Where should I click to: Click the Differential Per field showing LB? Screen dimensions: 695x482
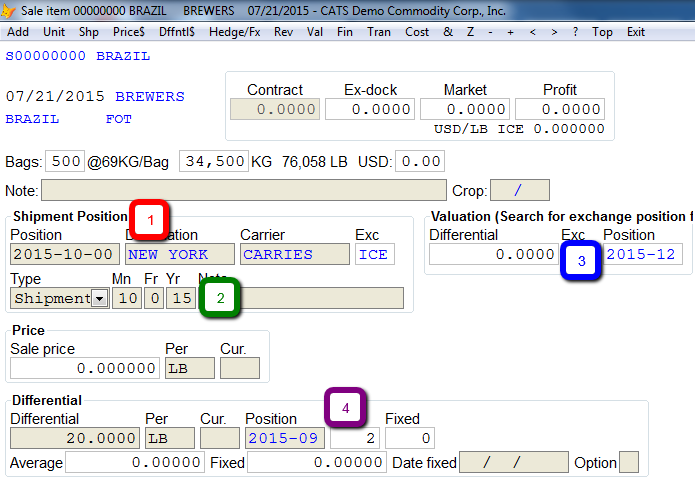pyautogui.click(x=170, y=438)
